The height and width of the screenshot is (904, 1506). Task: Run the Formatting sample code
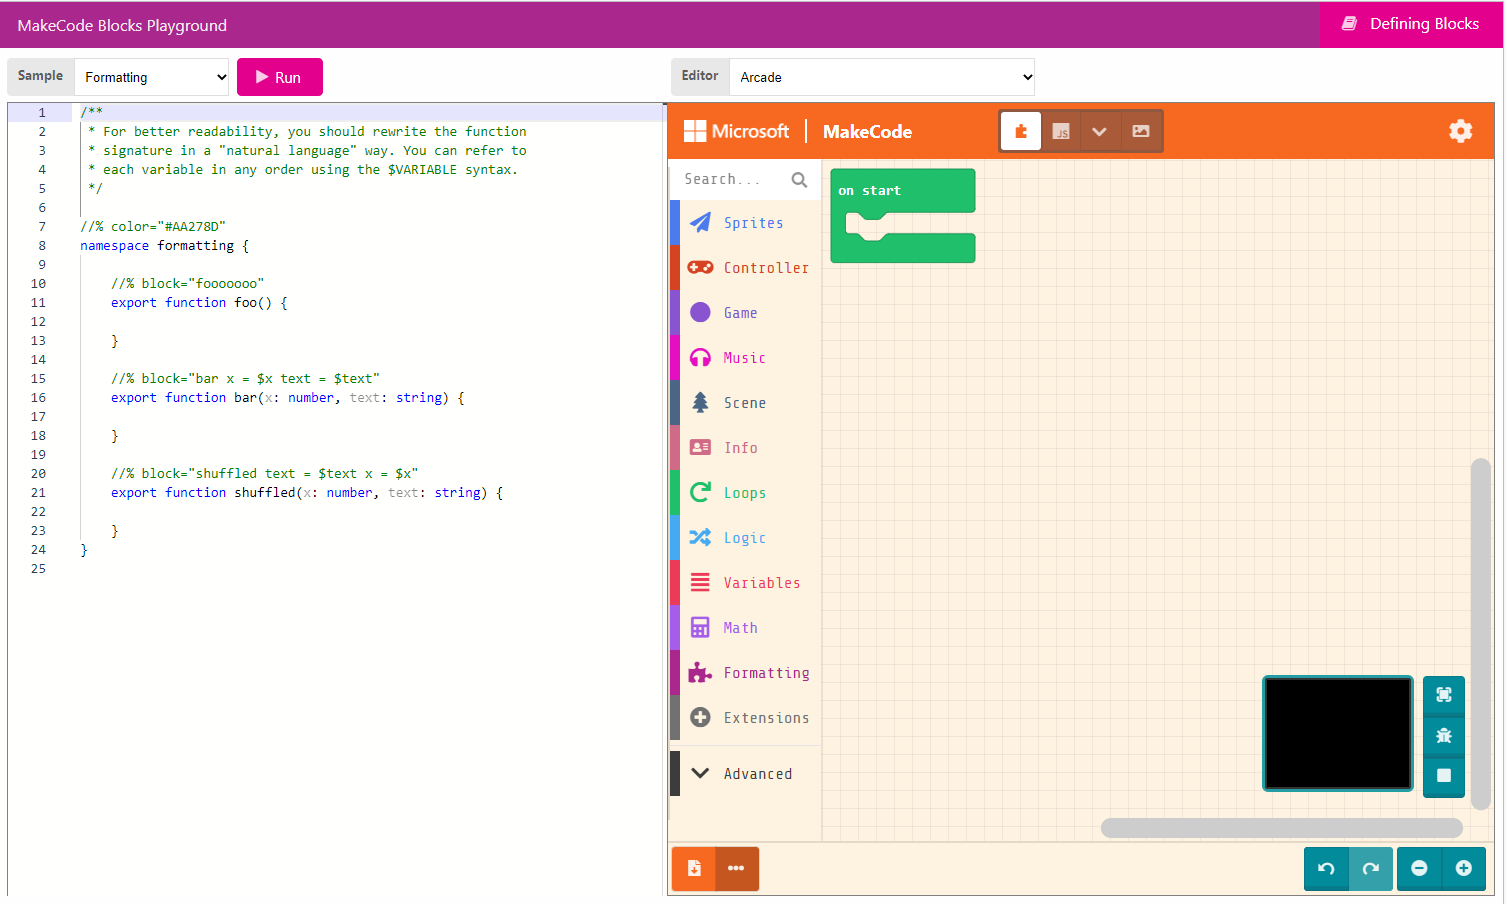(x=279, y=76)
